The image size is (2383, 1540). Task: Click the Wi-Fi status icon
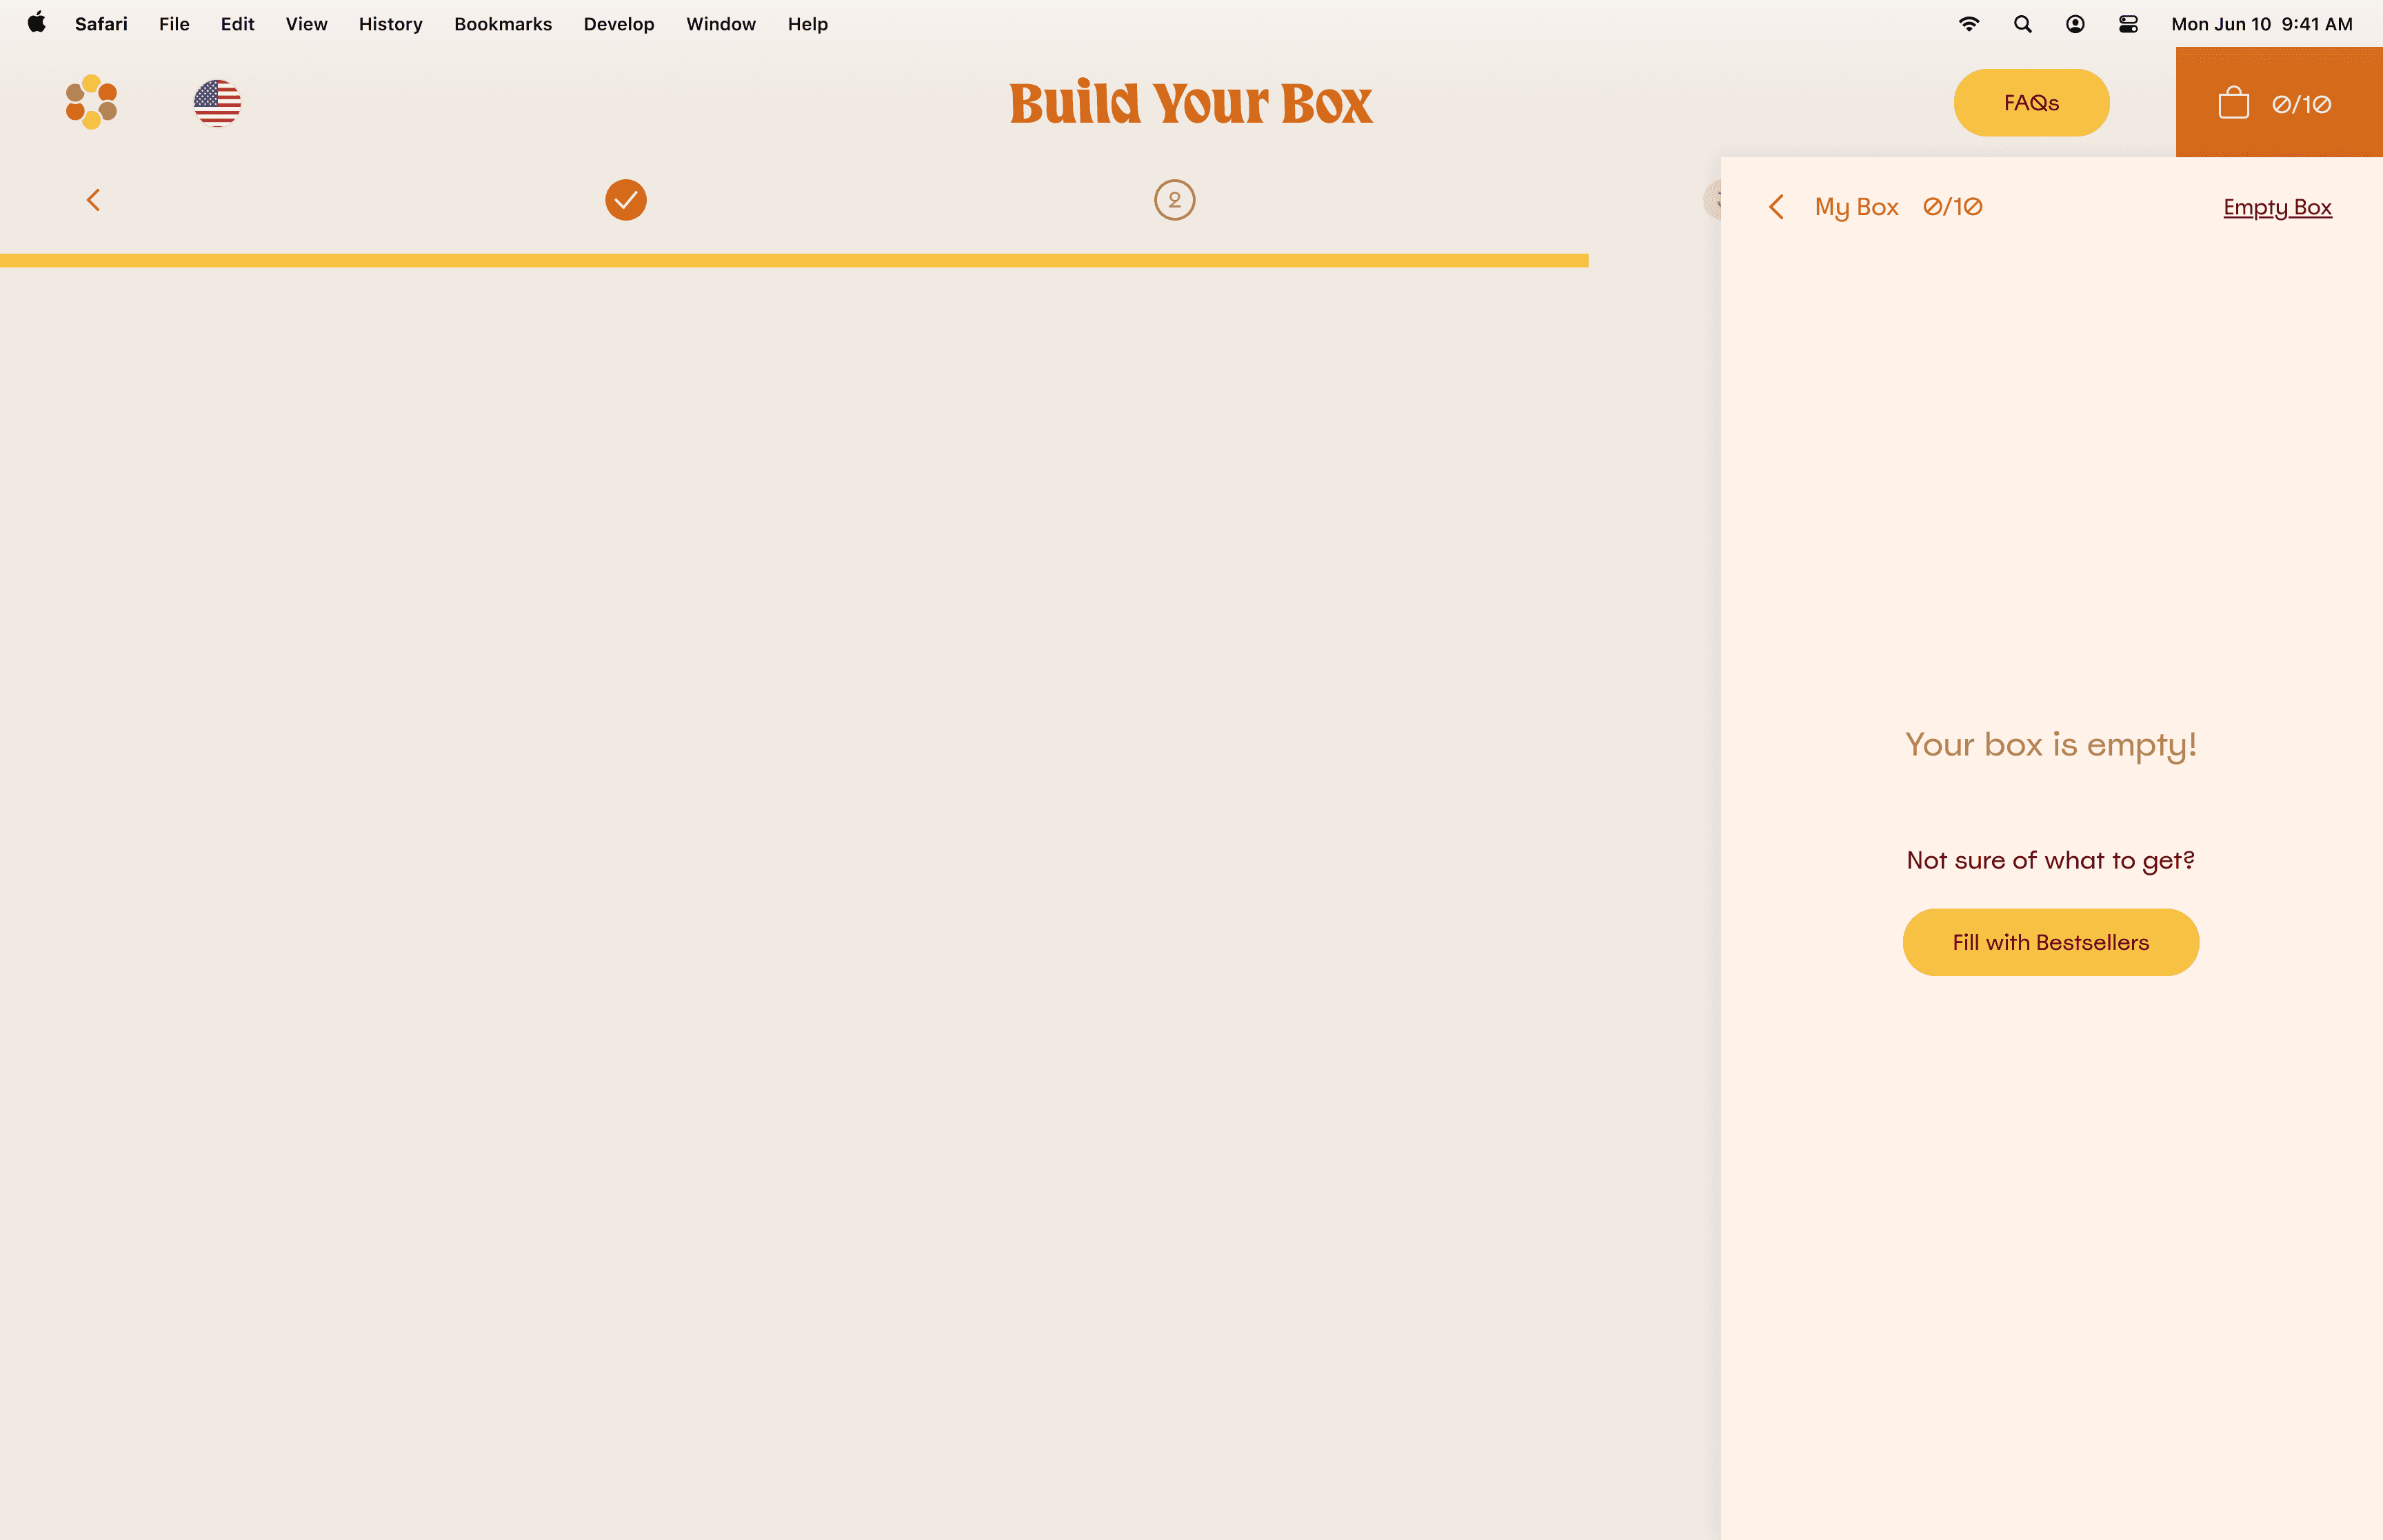click(1968, 24)
